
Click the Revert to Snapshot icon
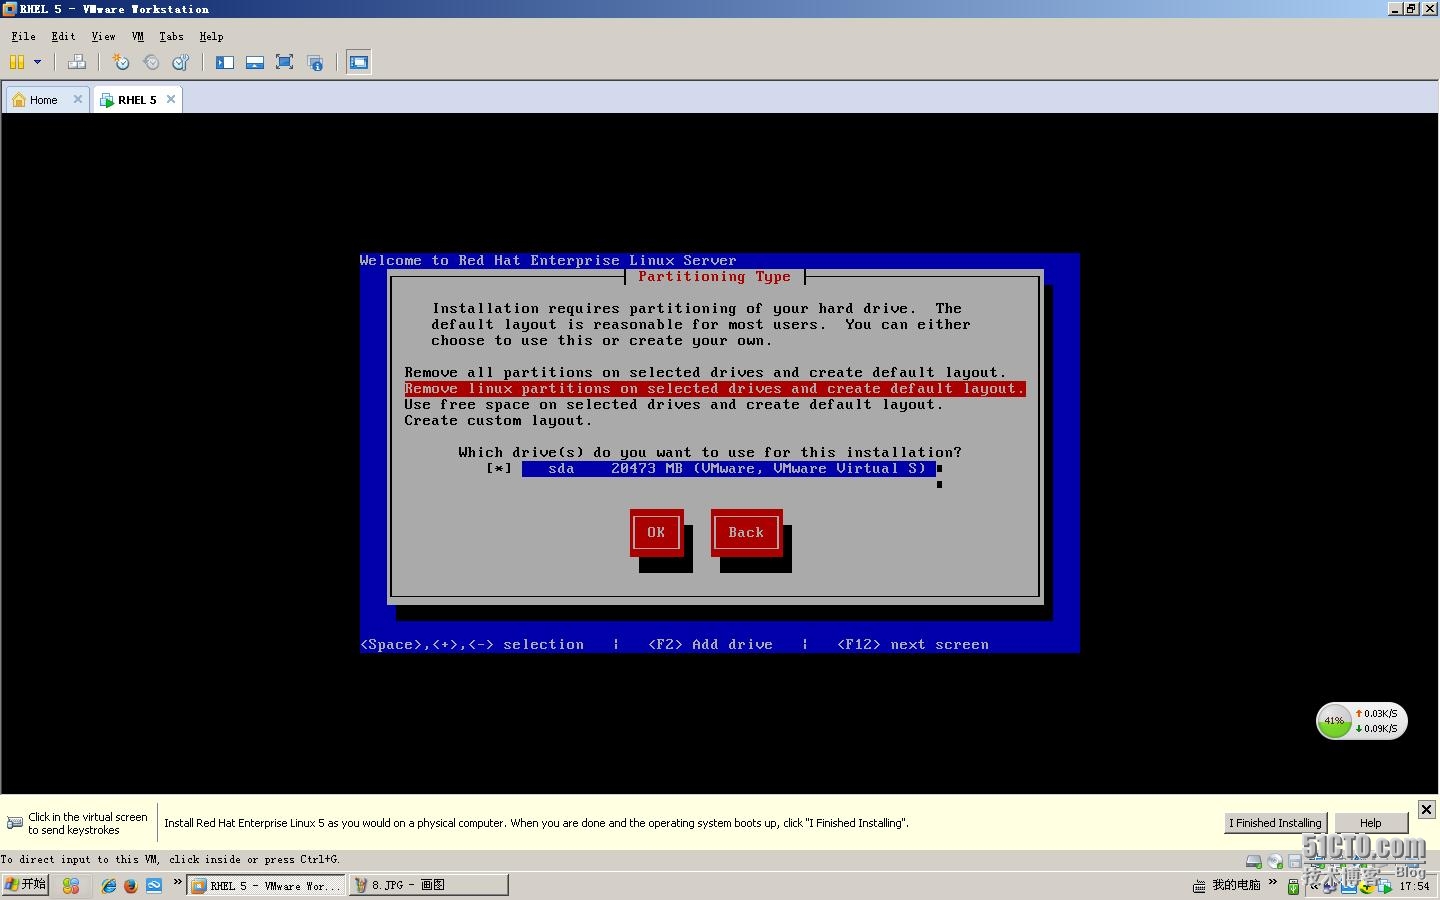(x=151, y=62)
